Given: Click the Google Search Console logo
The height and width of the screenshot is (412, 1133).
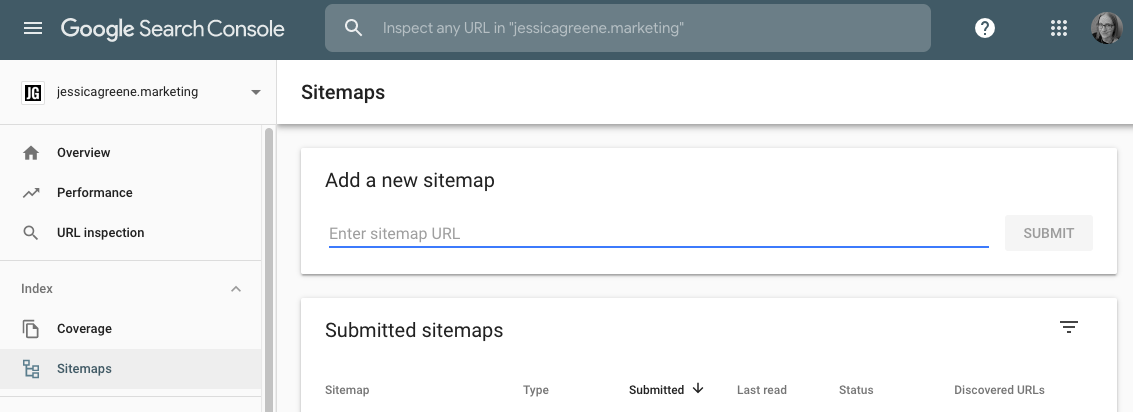Looking at the screenshot, I should [173, 28].
